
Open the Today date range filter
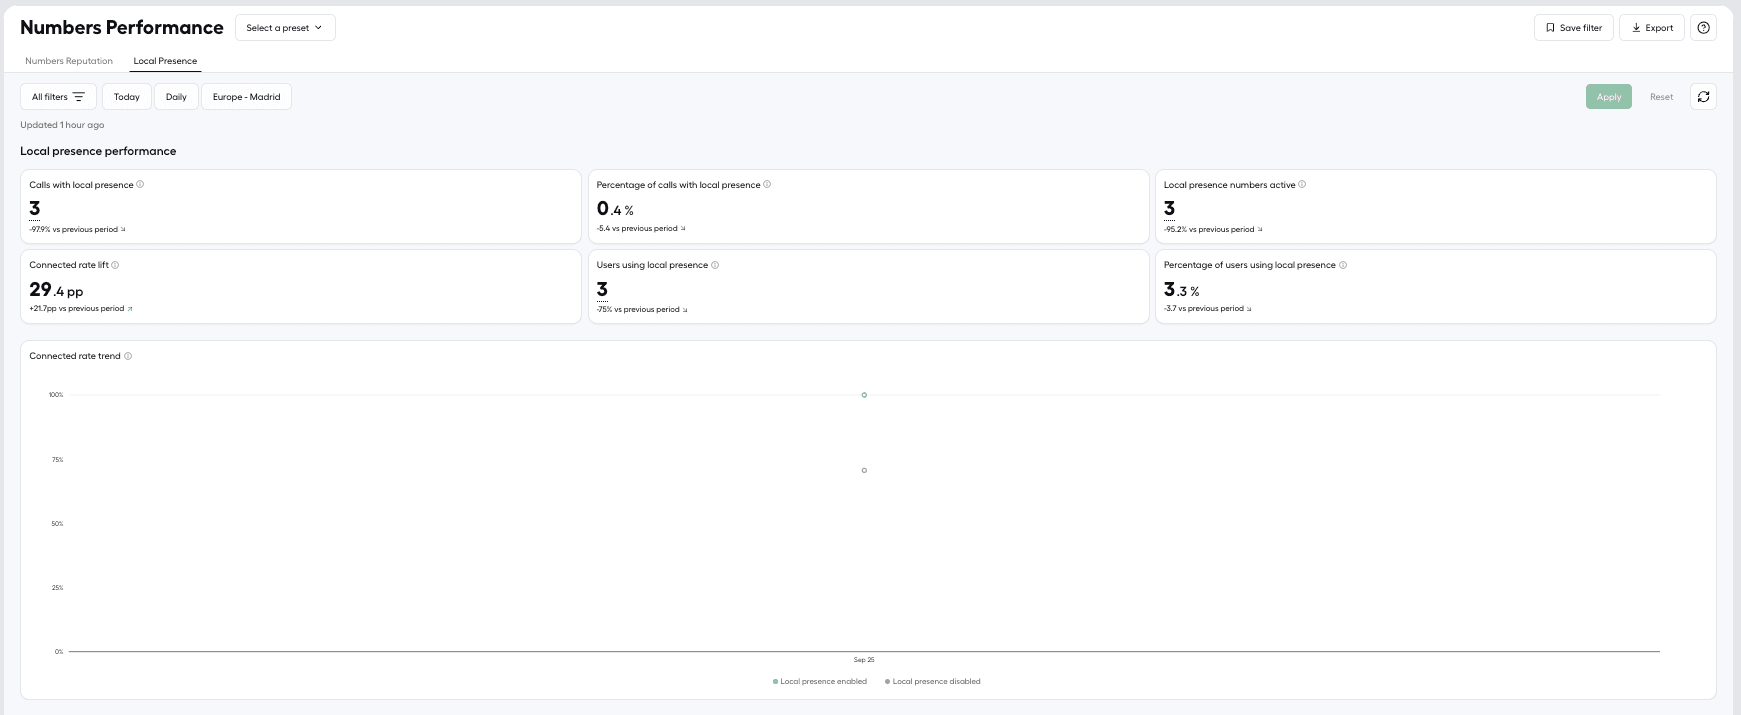point(127,97)
